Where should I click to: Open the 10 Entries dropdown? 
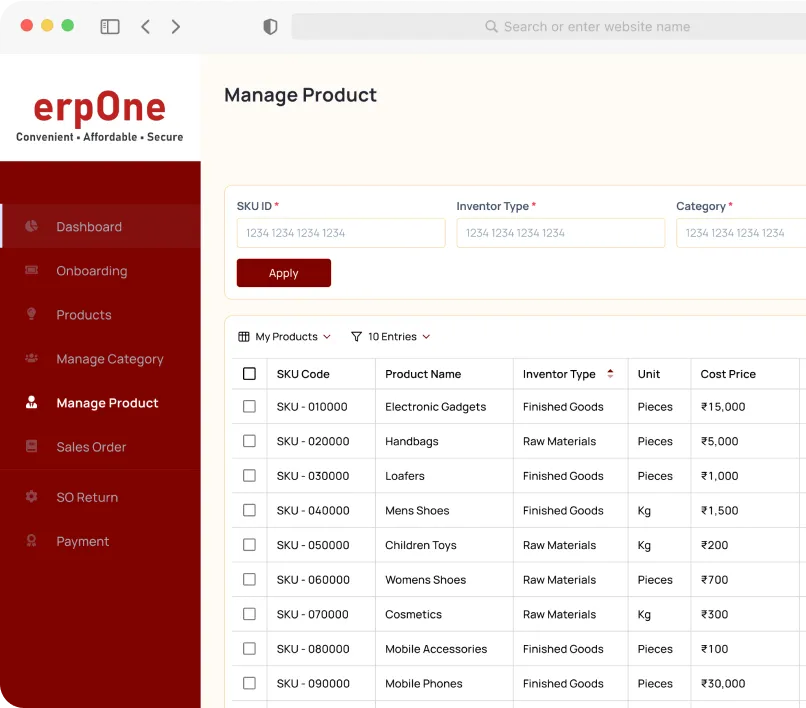click(391, 337)
